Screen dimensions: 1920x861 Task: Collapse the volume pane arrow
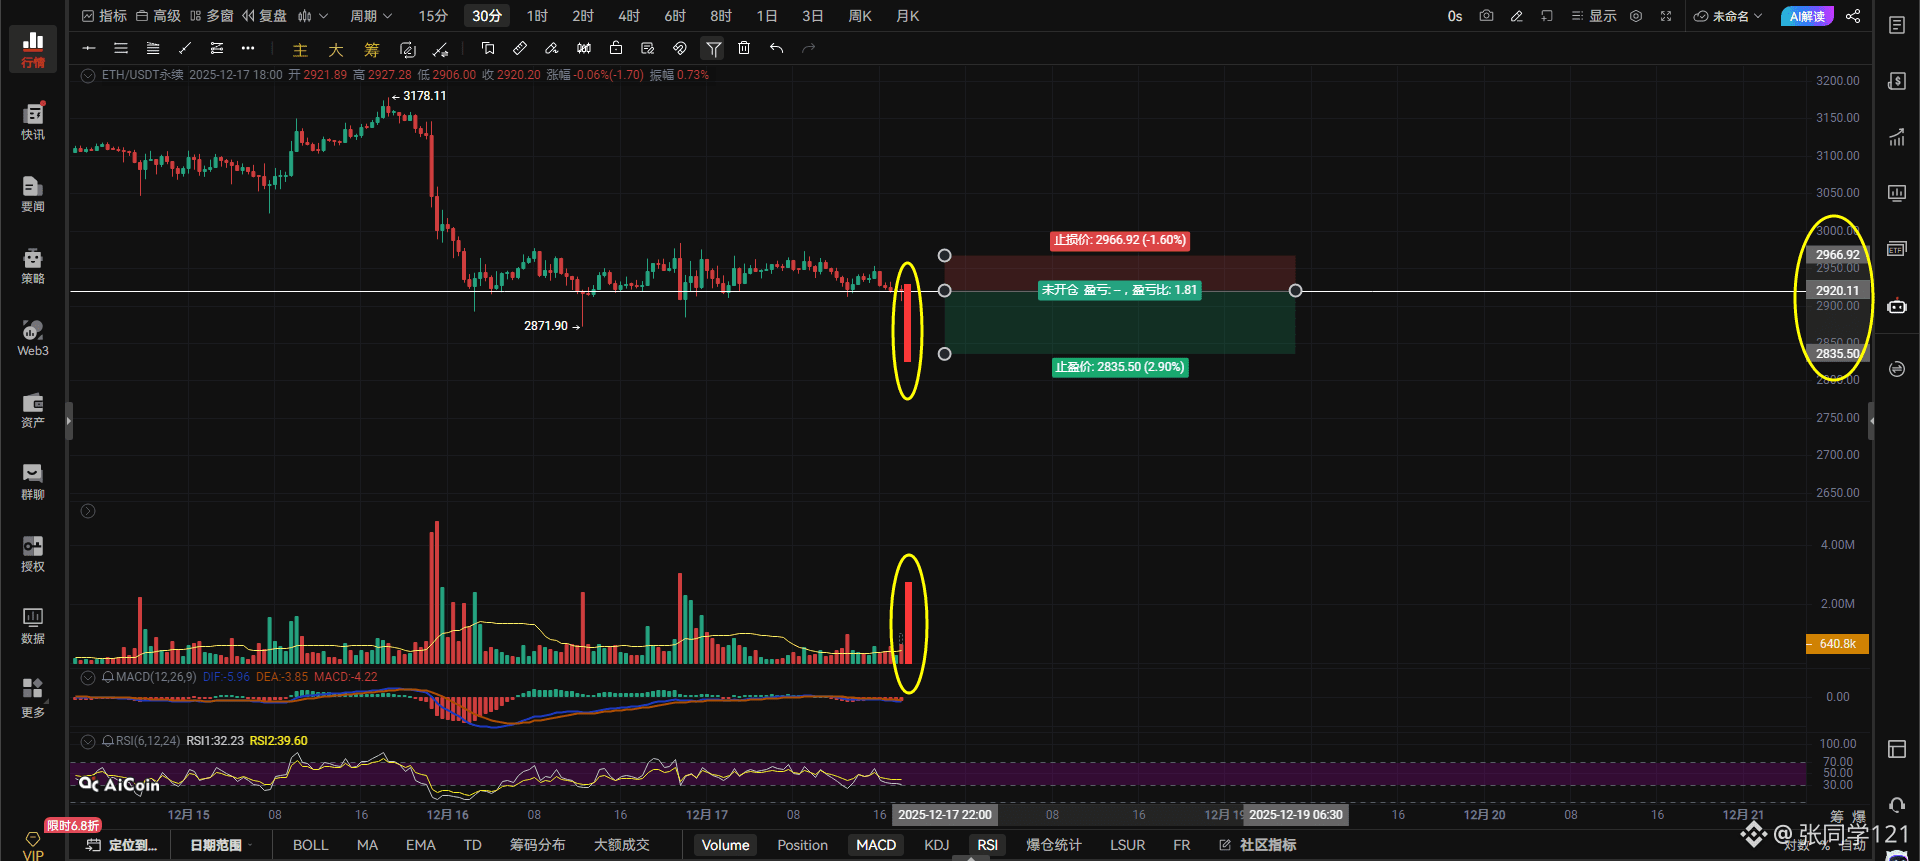88,511
